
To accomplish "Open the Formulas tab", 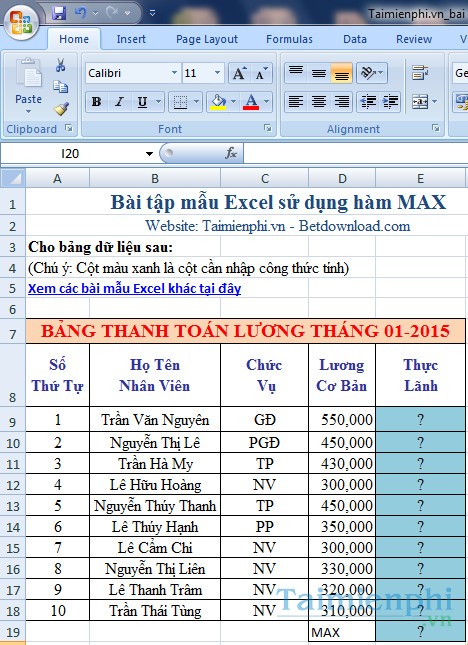I will [x=290, y=39].
